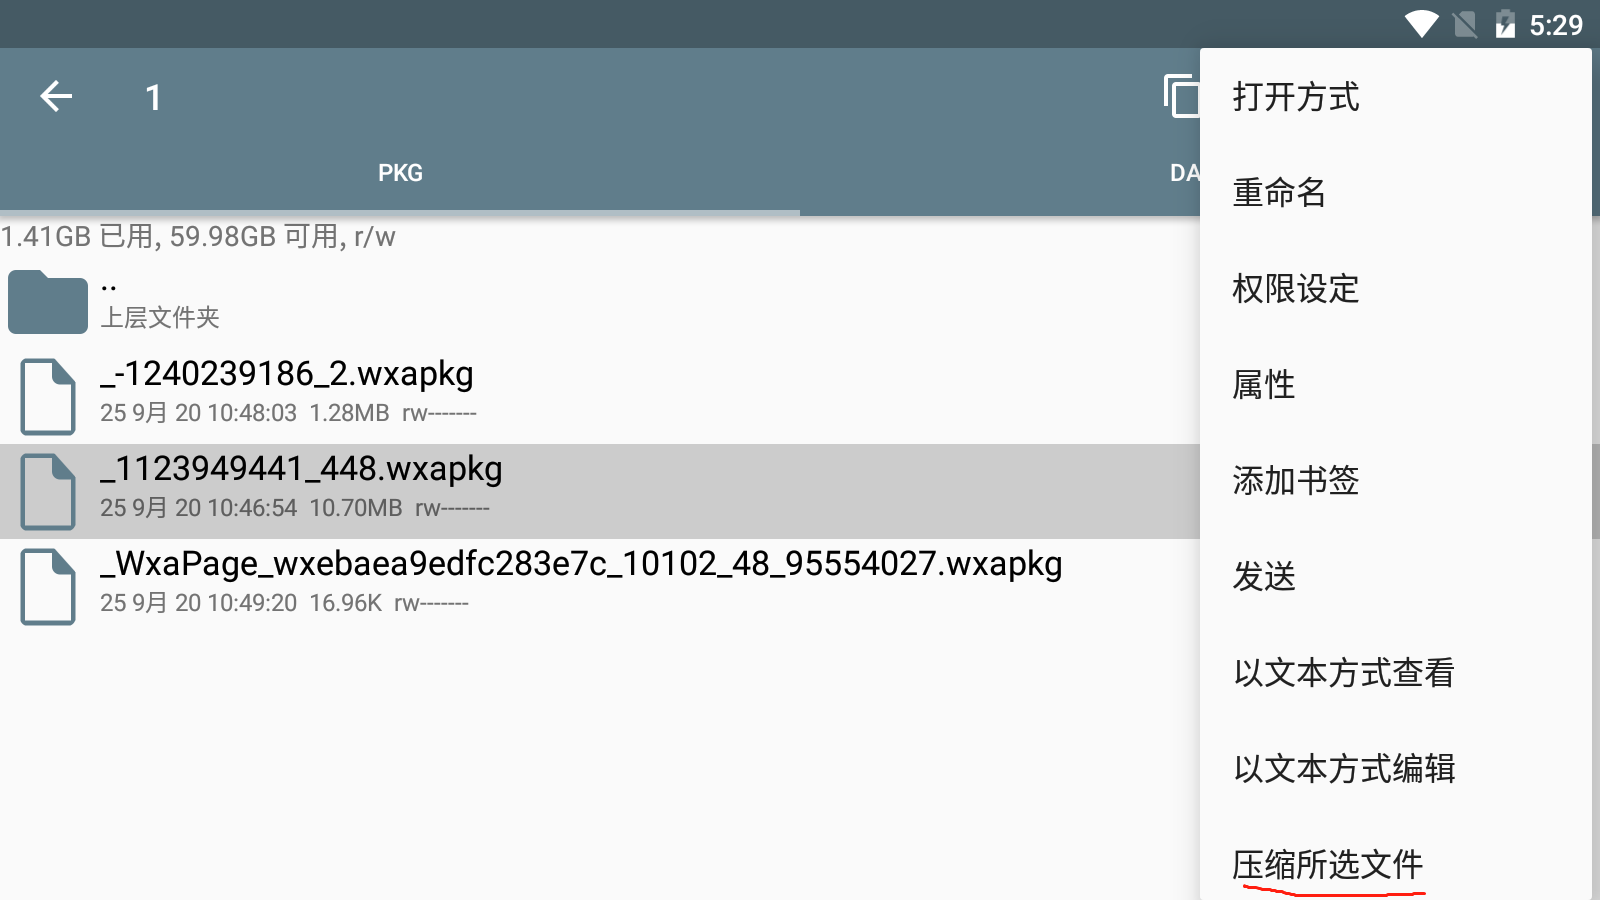Viewport: 1600px width, 900px height.
Task: Select 以文本方式编辑 option
Action: (x=1396, y=768)
